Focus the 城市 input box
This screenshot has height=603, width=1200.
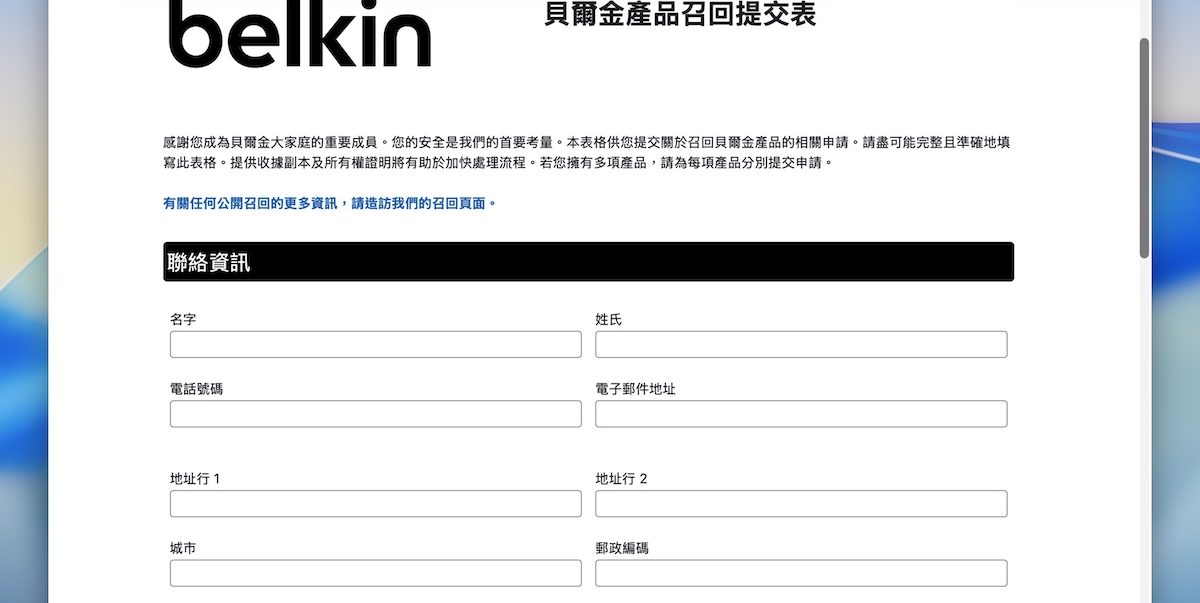tap(375, 573)
